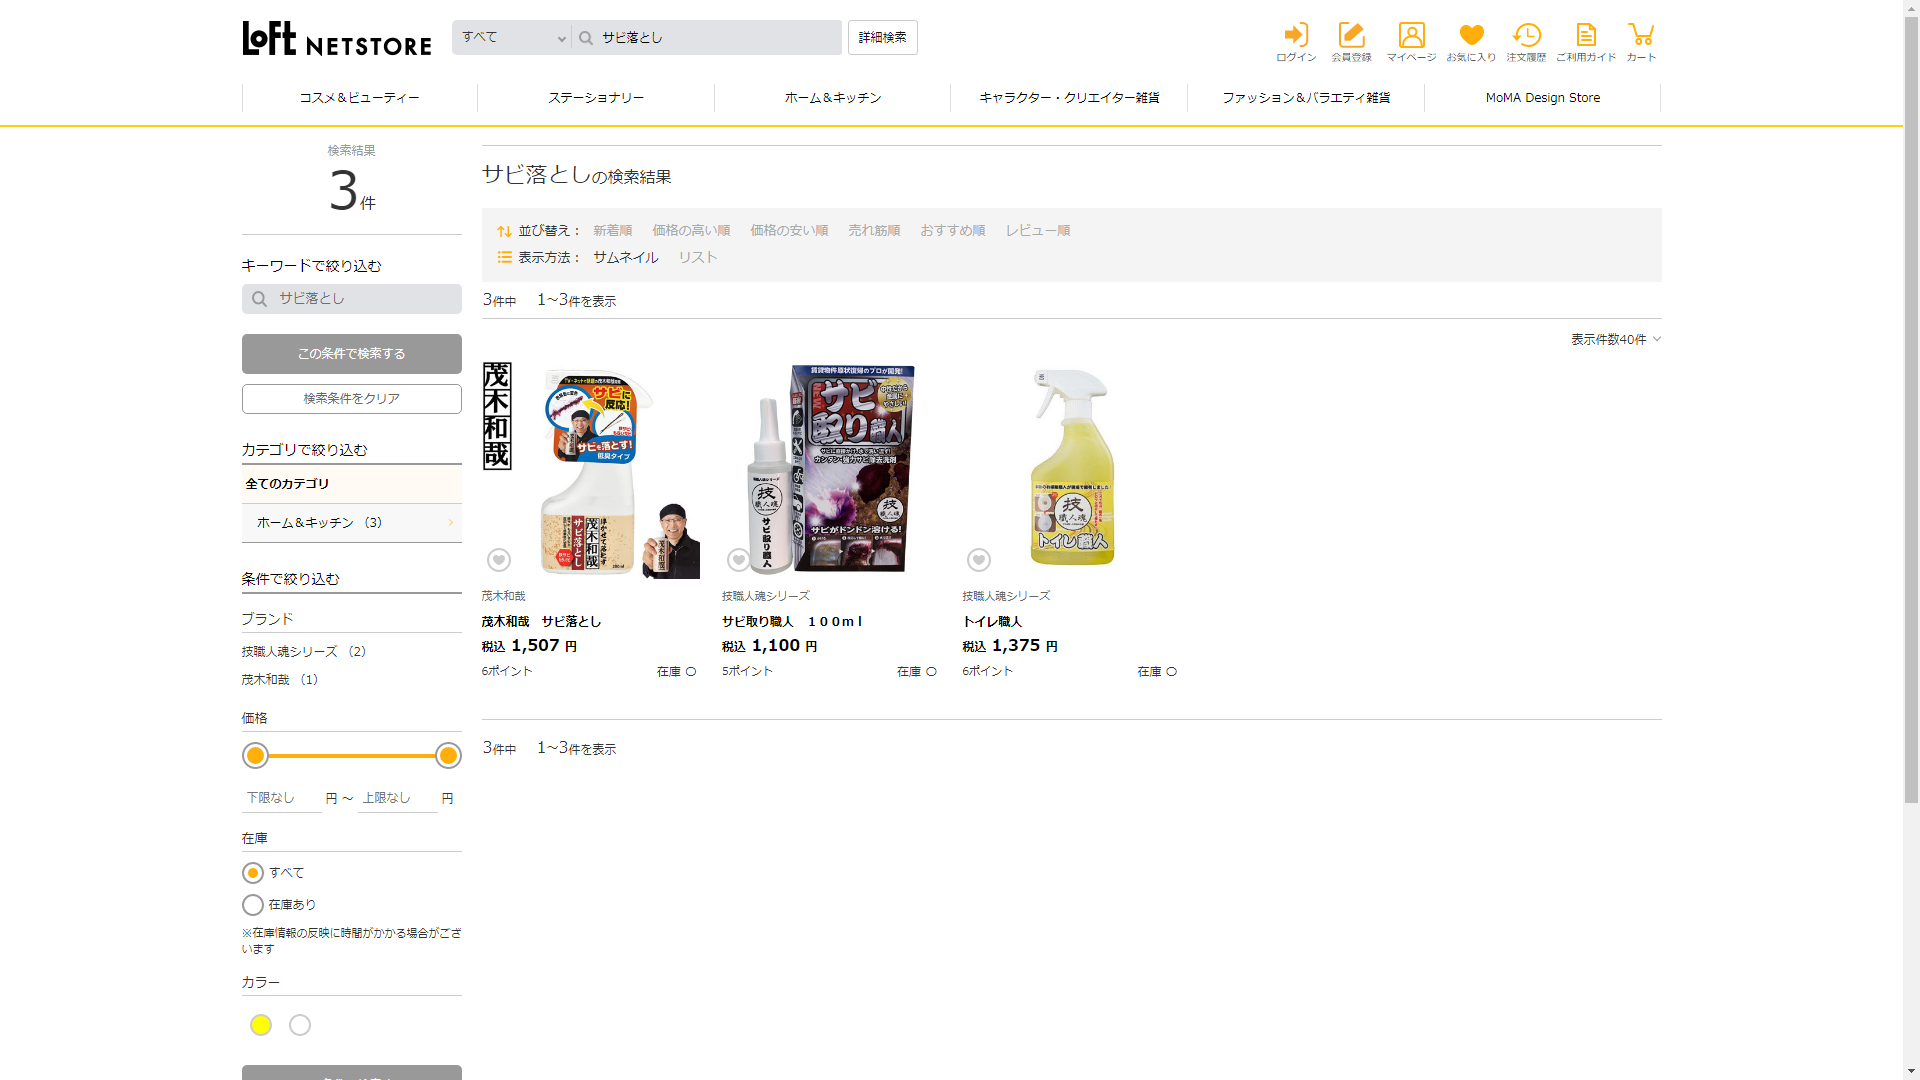Sort results by 価格の安い順
This screenshot has width=1920, height=1080.
[789, 231]
